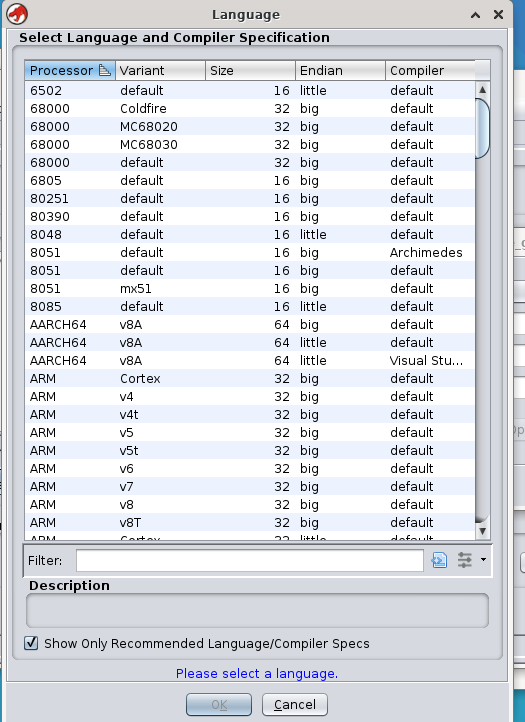Select the 8051 mx51 variant row

point(250,288)
